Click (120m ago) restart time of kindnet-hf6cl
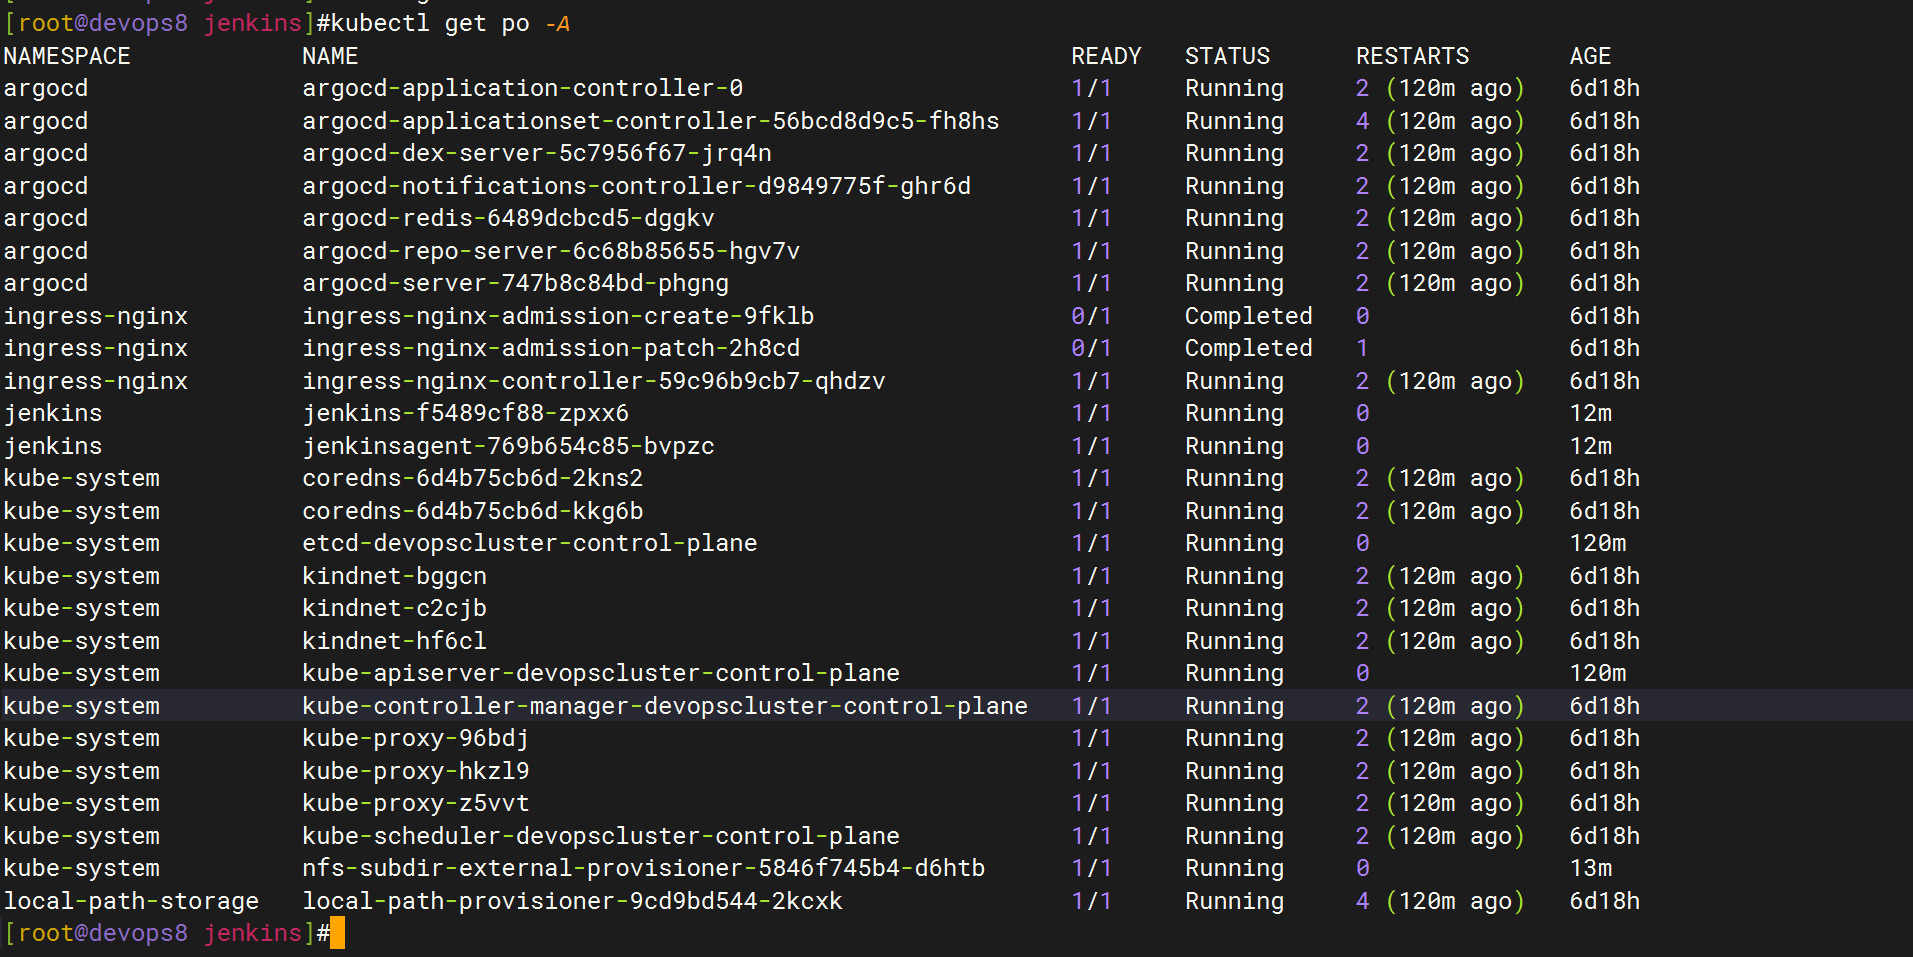Image resolution: width=1913 pixels, height=957 pixels. (x=1455, y=641)
